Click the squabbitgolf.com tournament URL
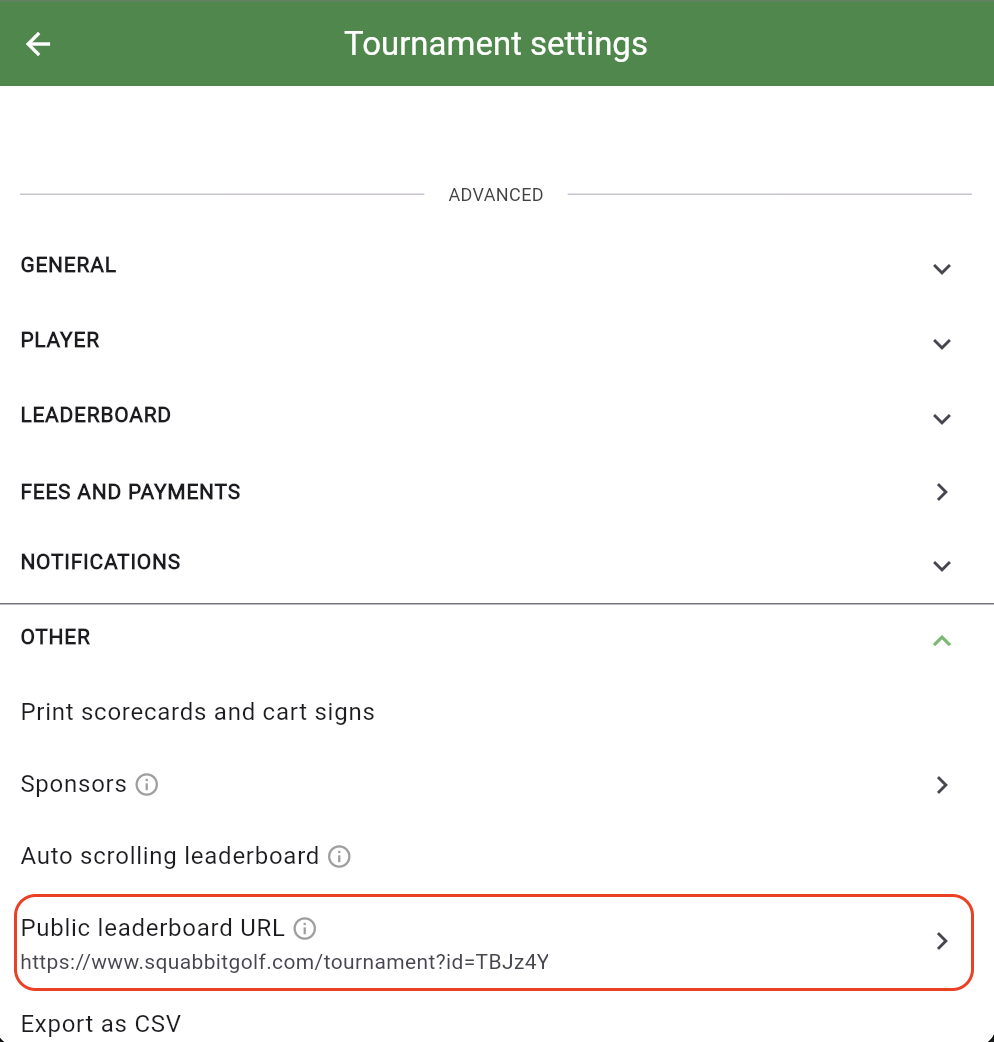Image resolution: width=994 pixels, height=1042 pixels. coord(285,963)
